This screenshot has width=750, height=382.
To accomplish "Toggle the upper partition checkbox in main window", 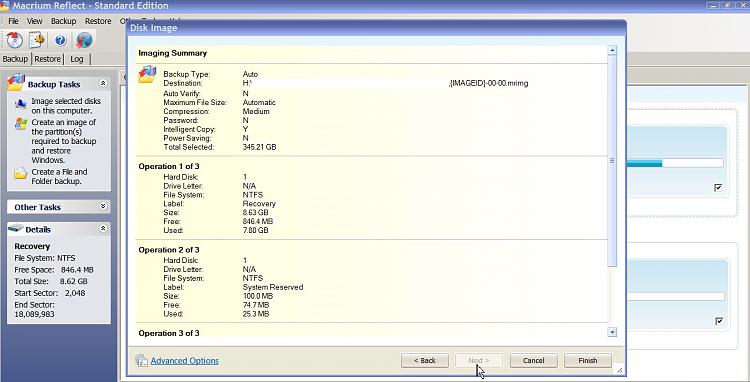I will pos(718,187).
